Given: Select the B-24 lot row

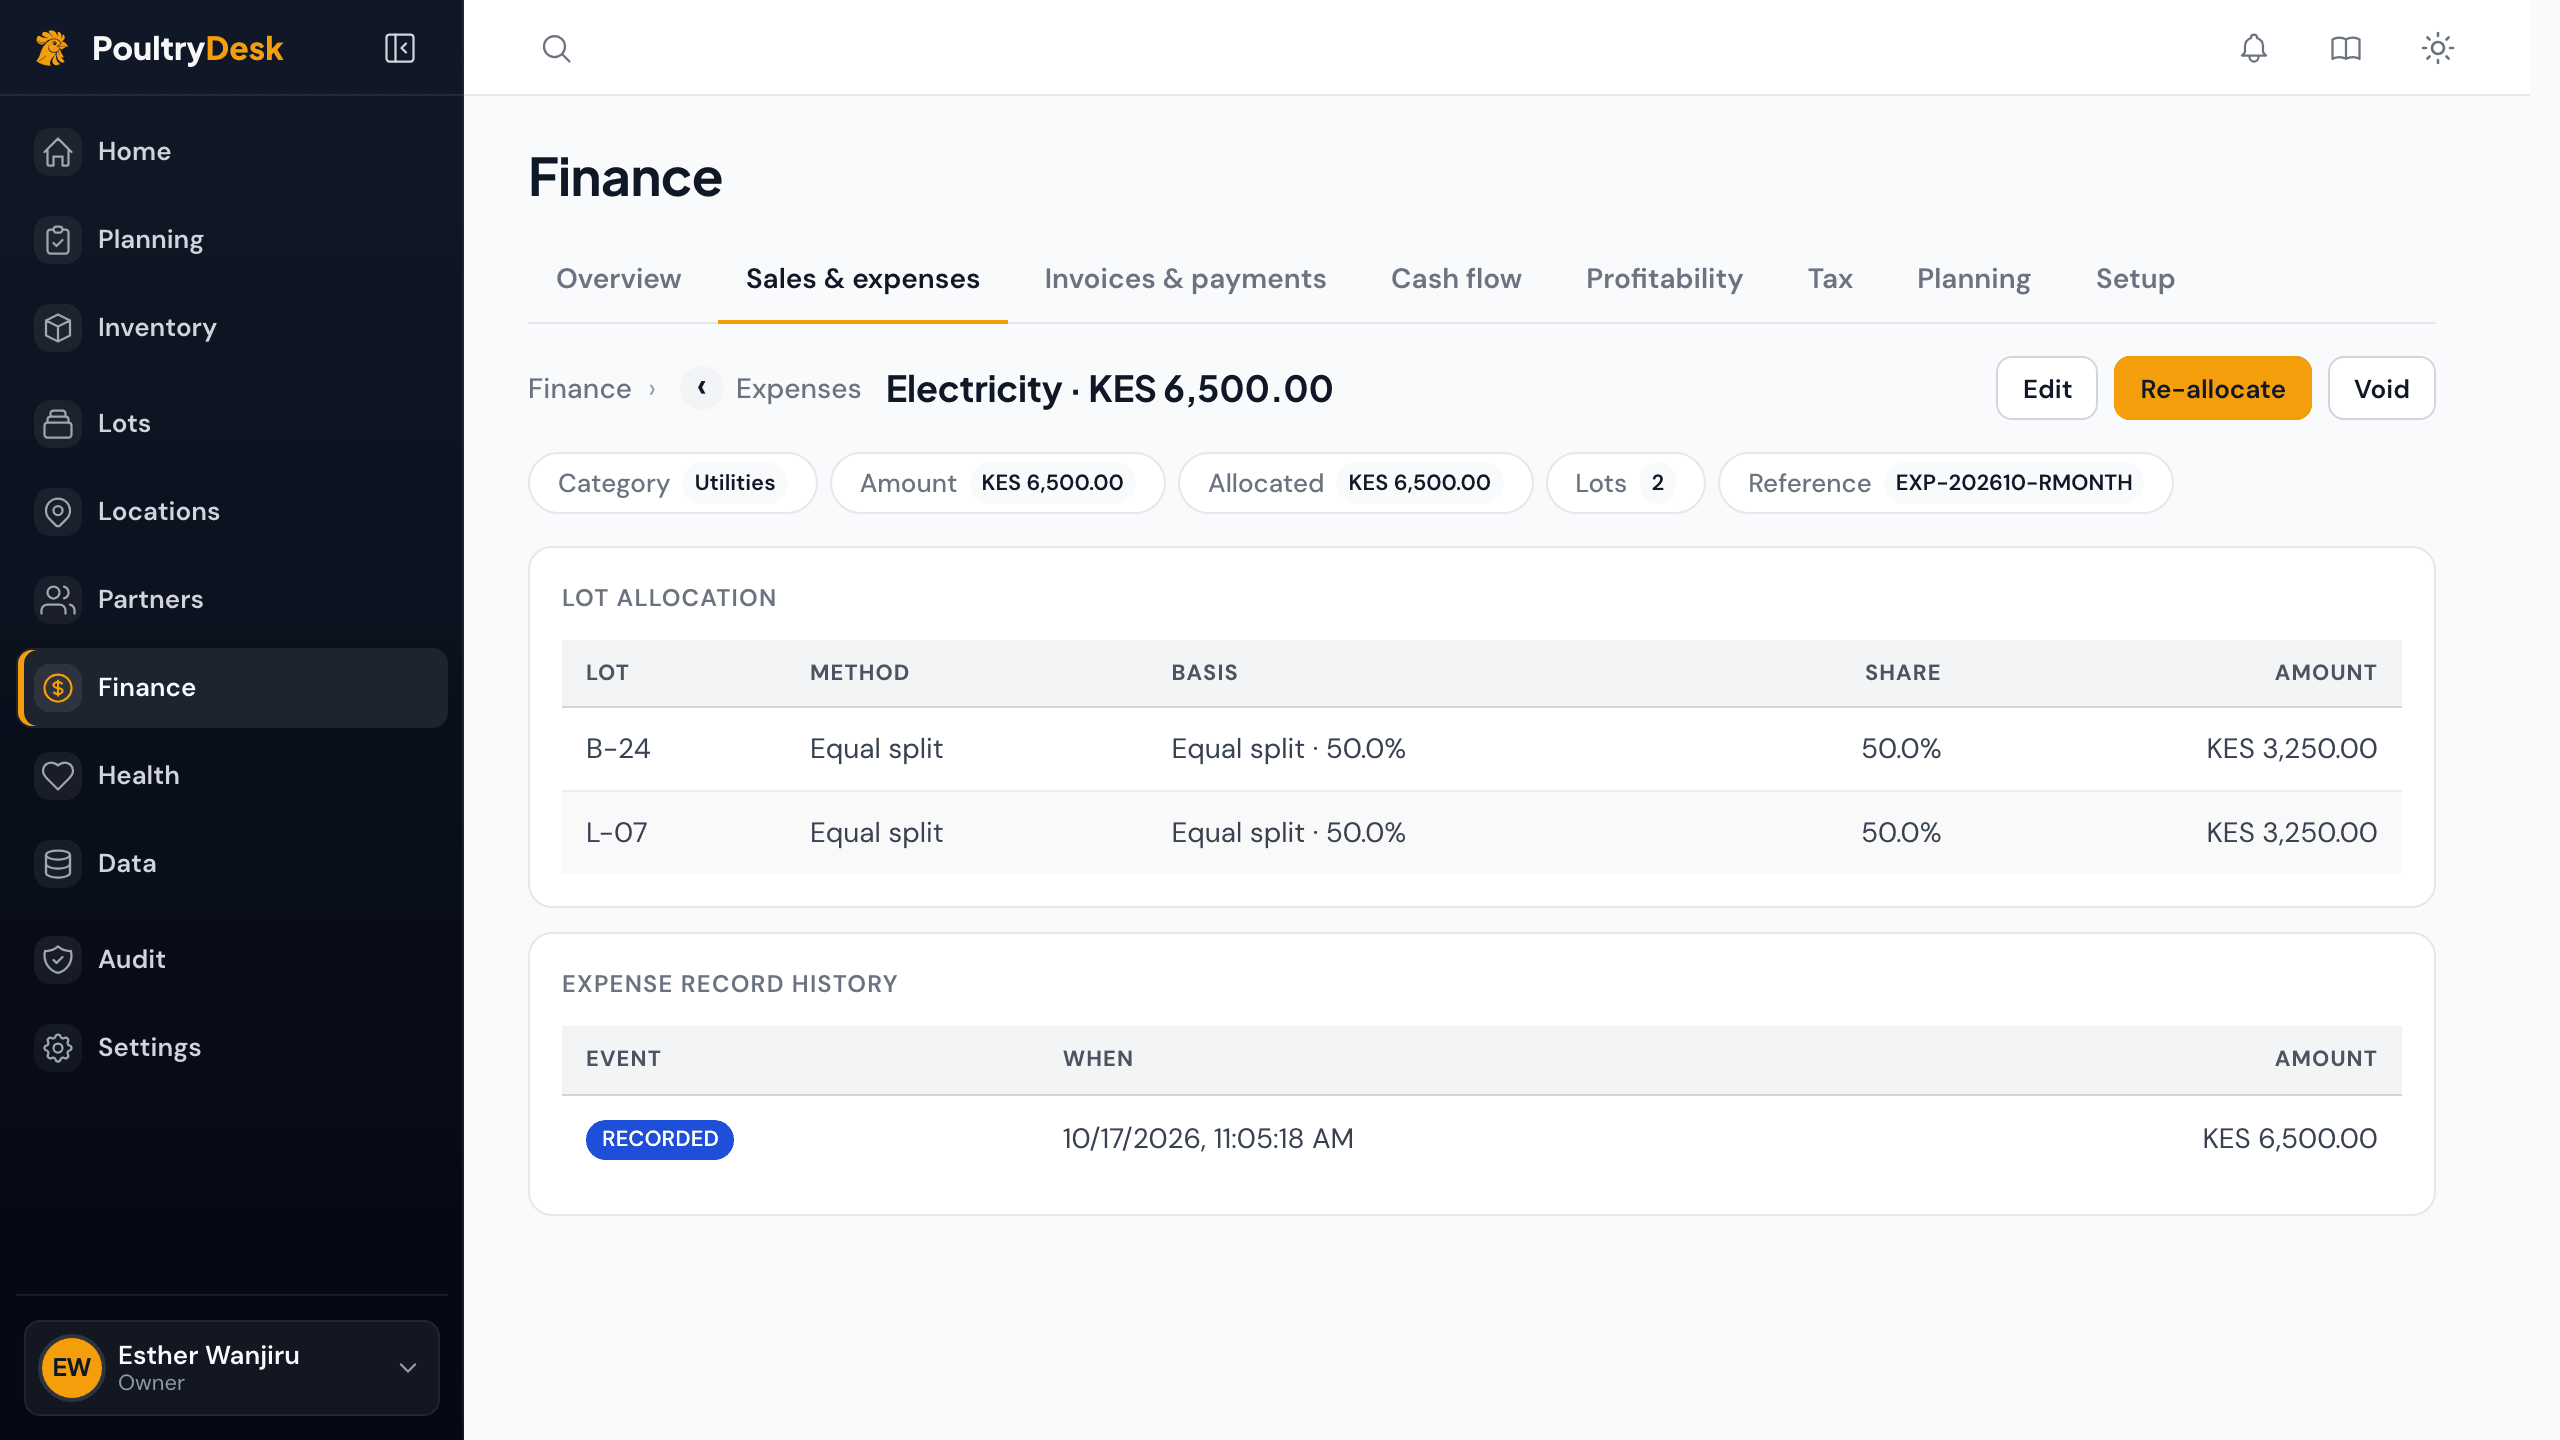Looking at the screenshot, I should [x=1481, y=749].
